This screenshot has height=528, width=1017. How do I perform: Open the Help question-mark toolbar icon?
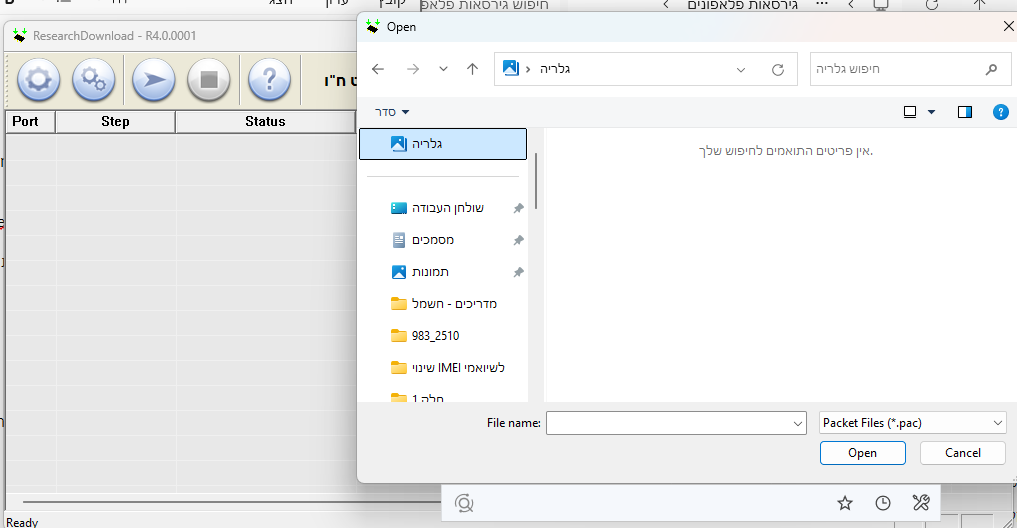268,80
